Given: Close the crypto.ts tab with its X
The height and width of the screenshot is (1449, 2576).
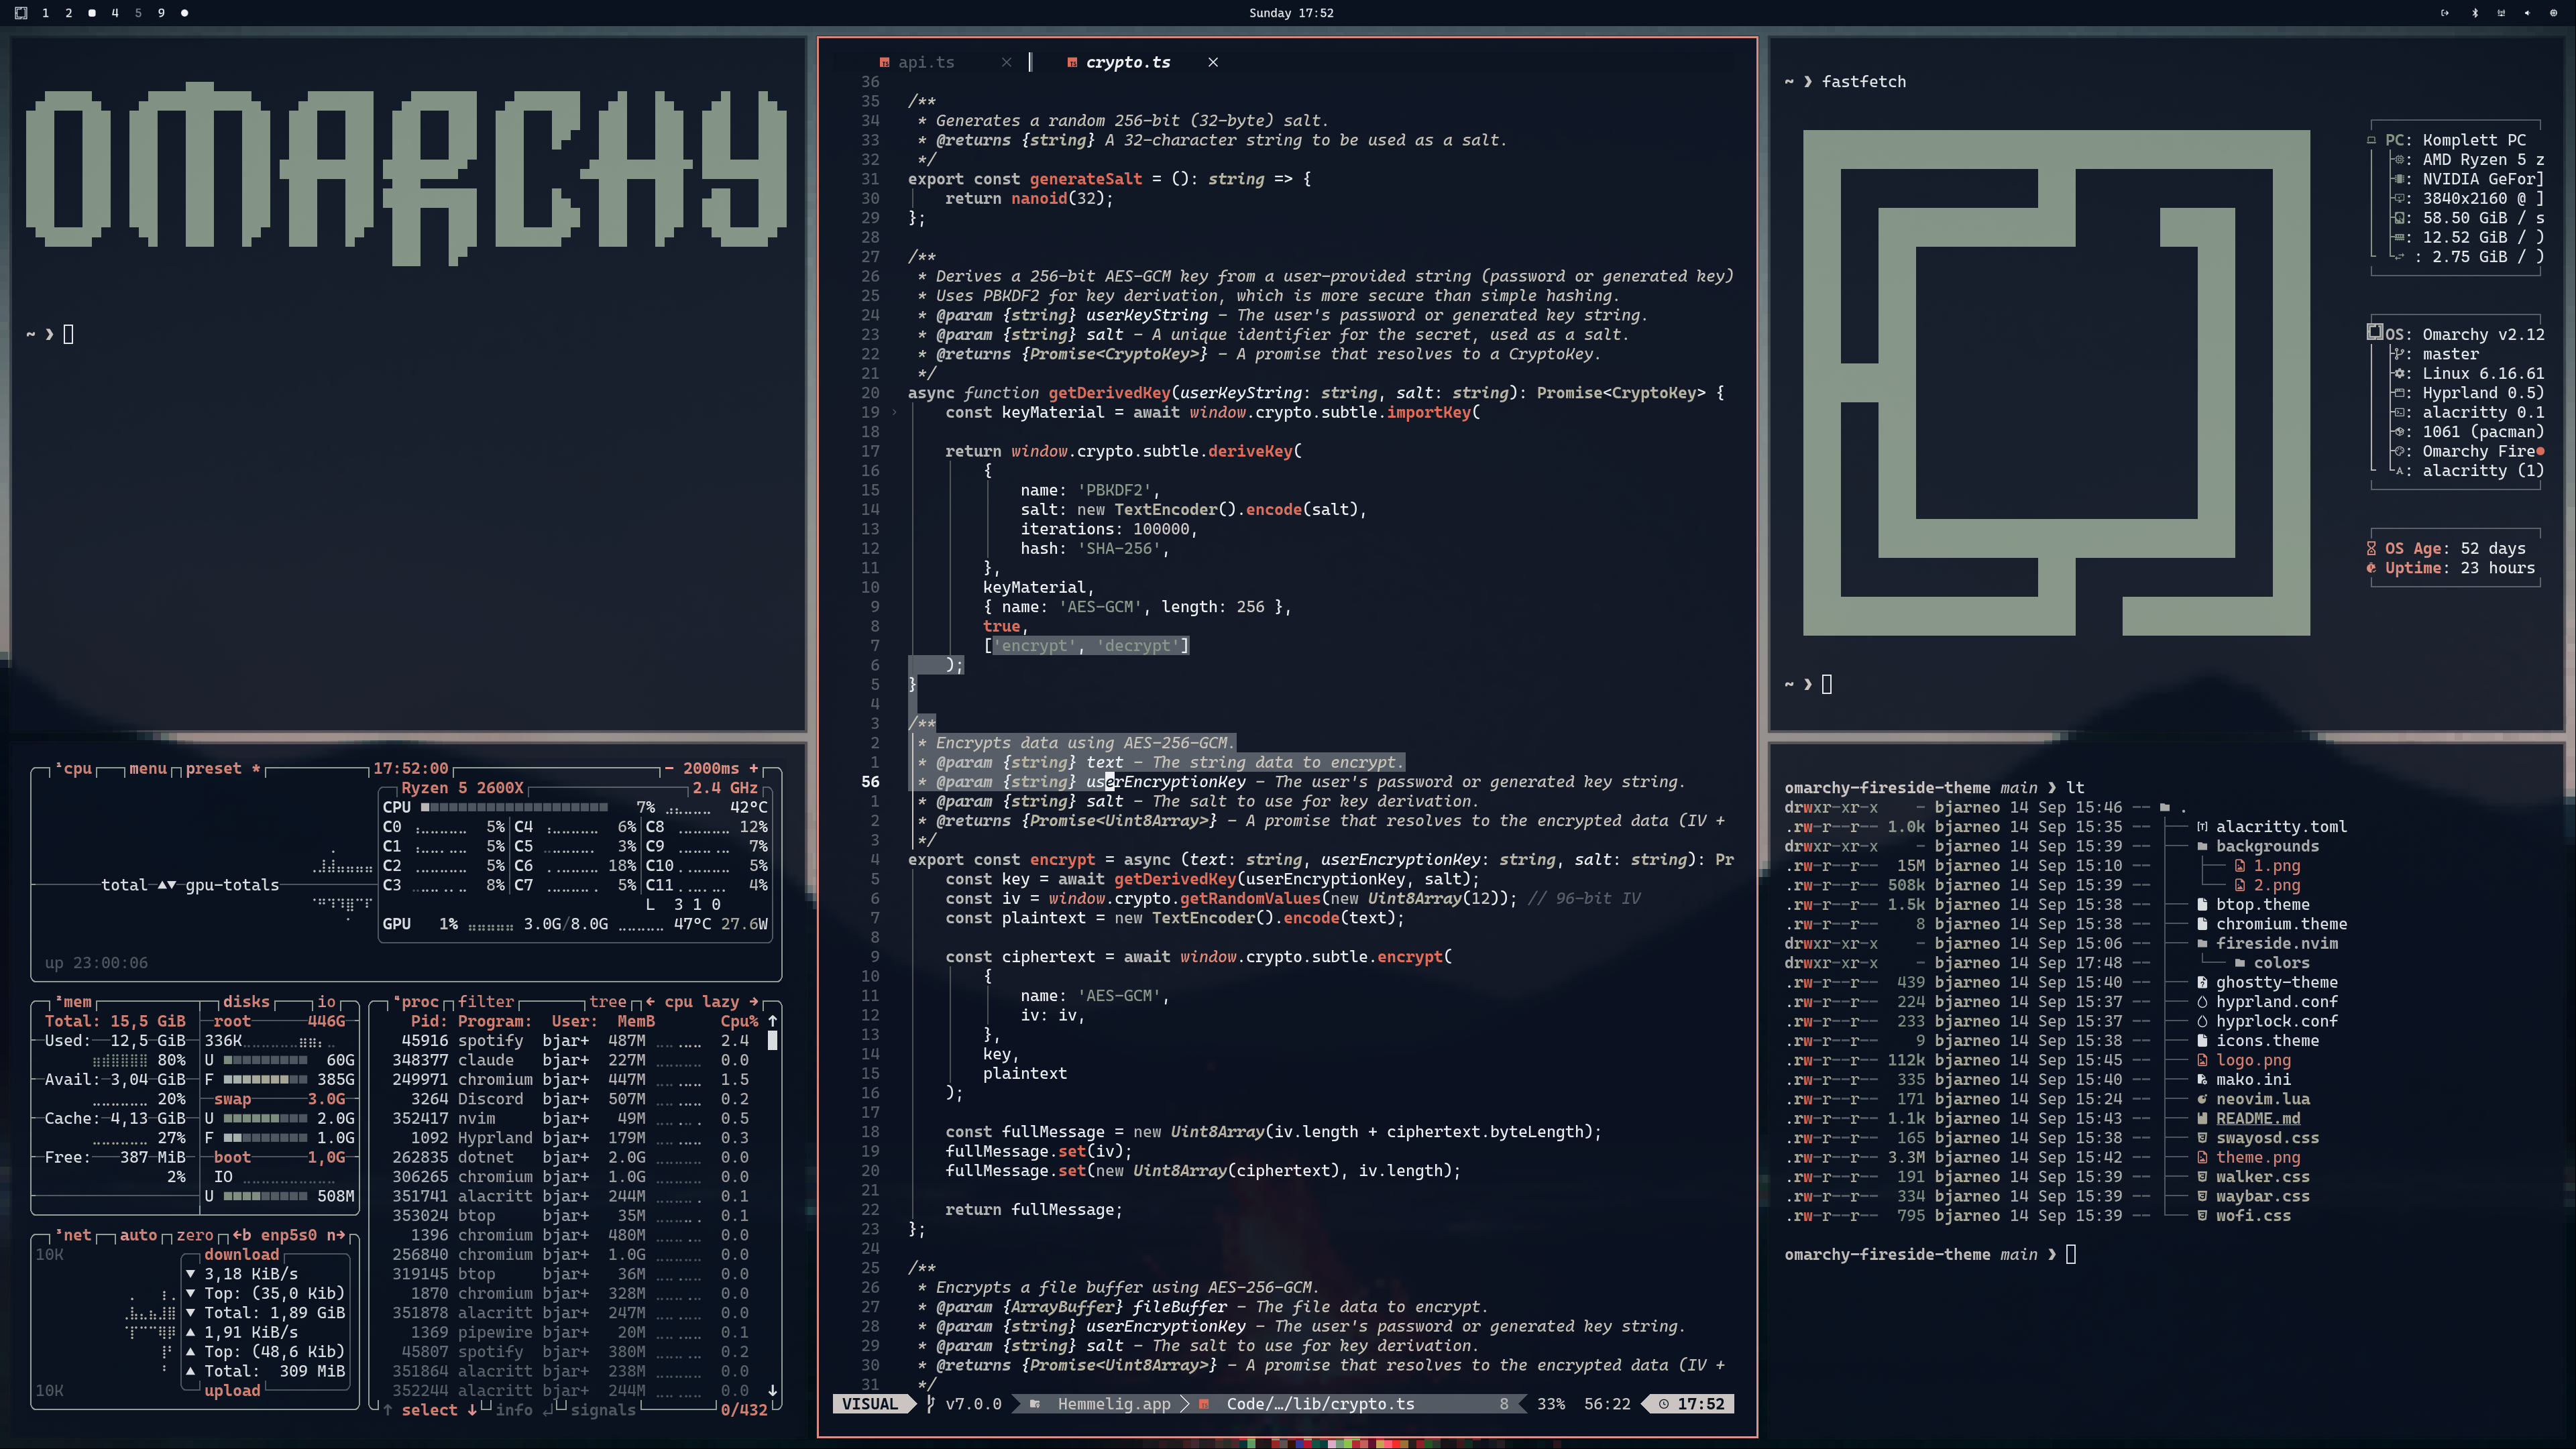Looking at the screenshot, I should coord(1213,62).
